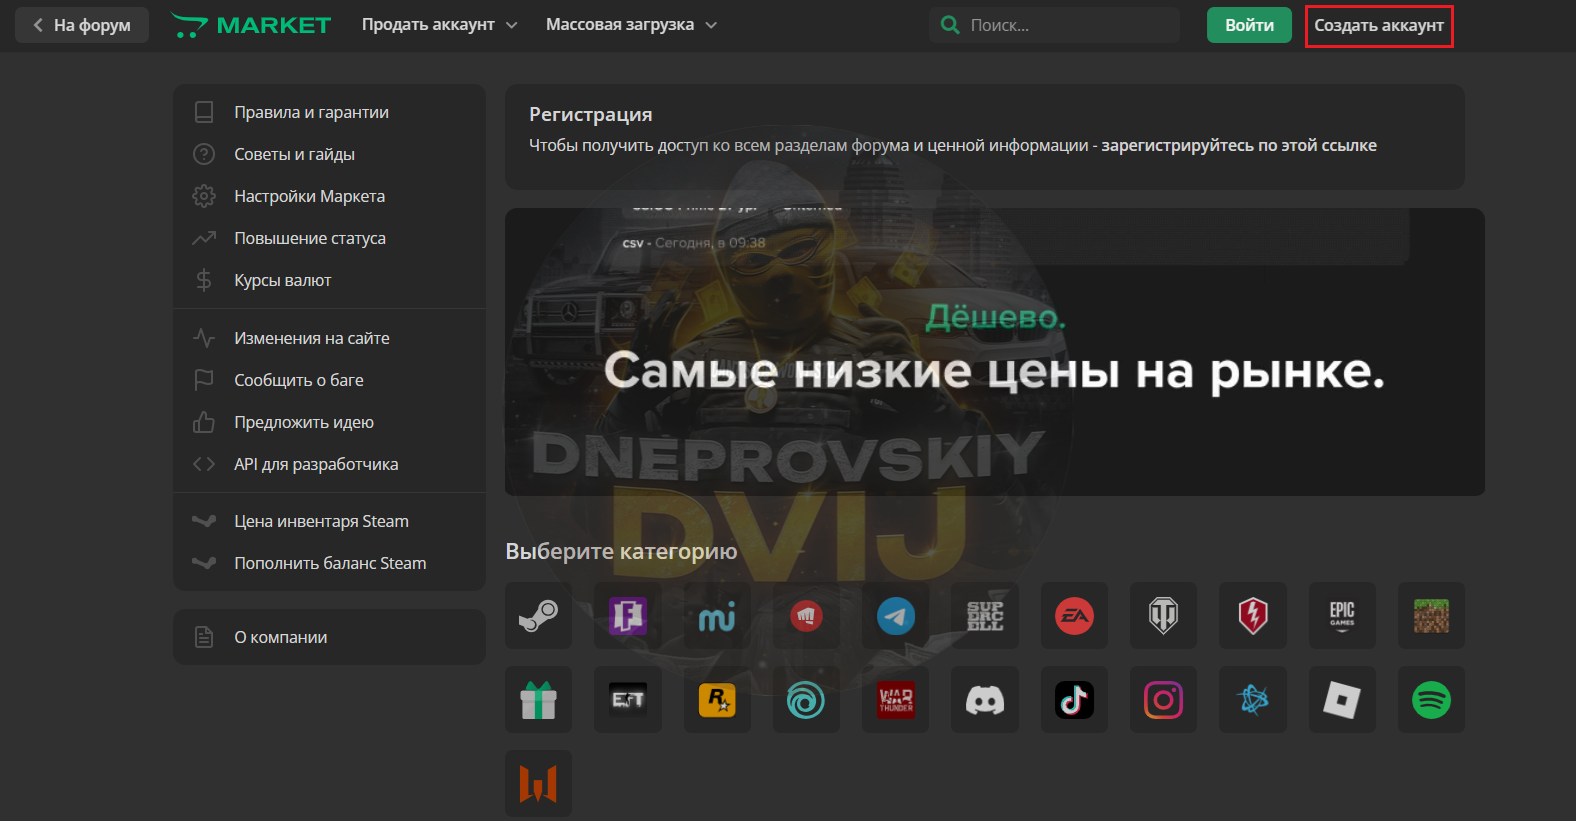Open the Battle.net category
The image size is (1576, 821).
coord(1253,700)
